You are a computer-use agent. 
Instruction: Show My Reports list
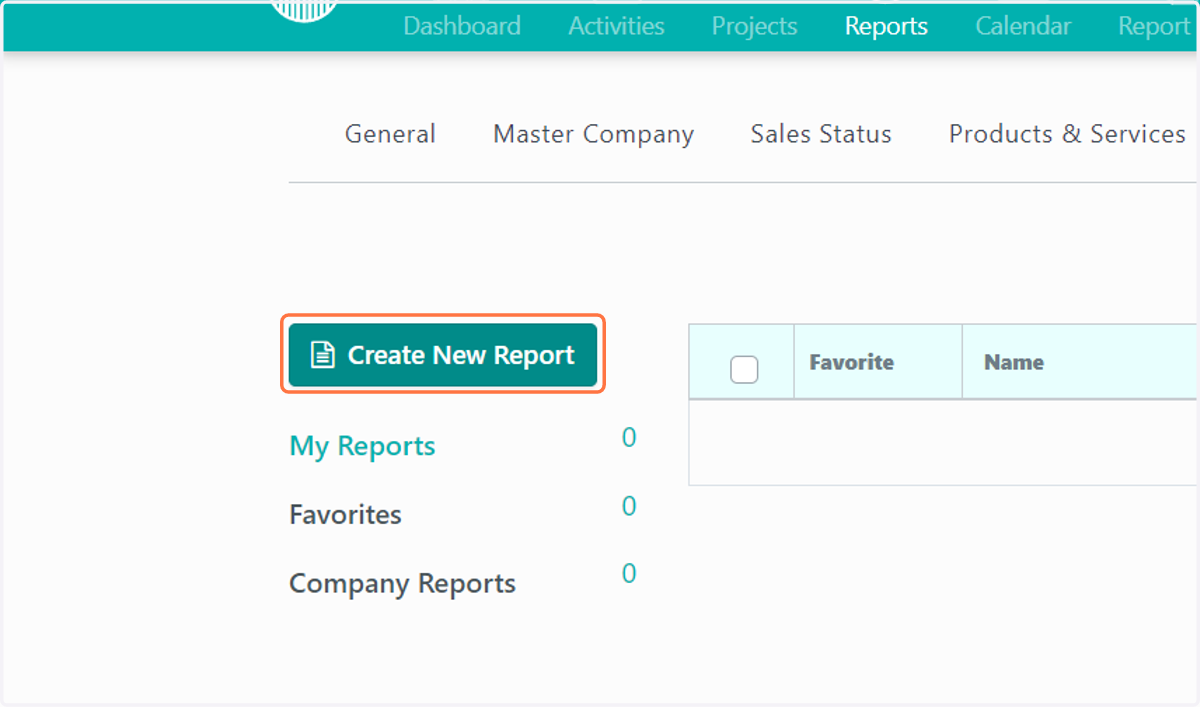pos(362,446)
